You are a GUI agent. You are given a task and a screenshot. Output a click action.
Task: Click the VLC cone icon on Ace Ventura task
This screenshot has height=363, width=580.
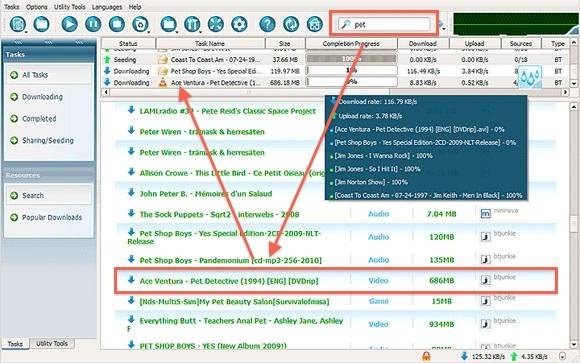163,83
